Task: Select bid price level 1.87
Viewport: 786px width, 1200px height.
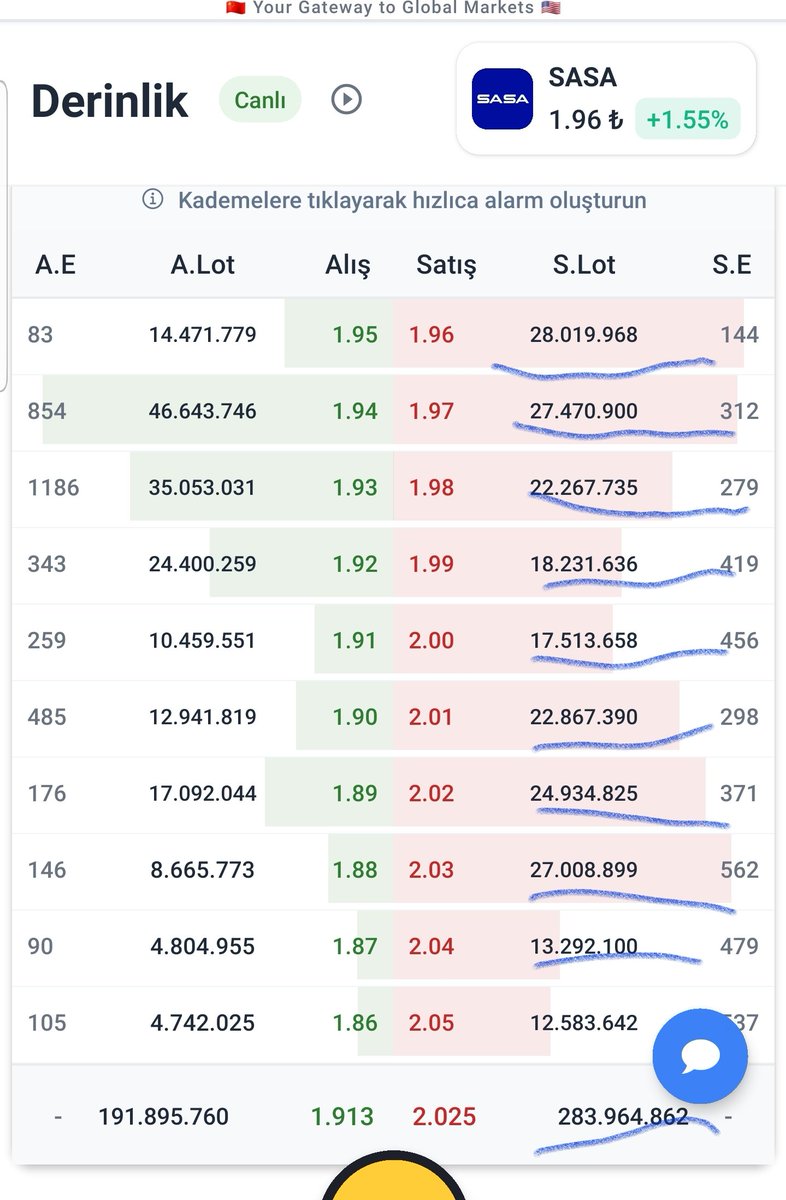Action: (x=355, y=947)
